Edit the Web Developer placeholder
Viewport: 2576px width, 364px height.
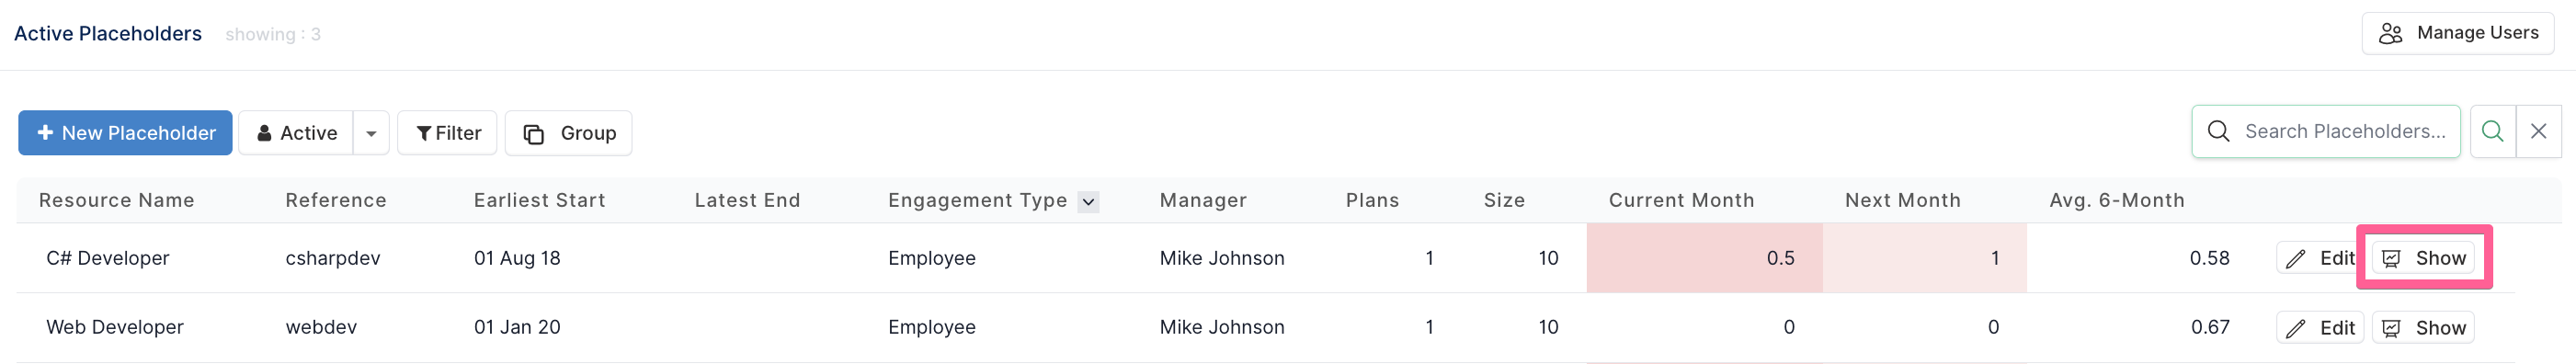[2320, 328]
